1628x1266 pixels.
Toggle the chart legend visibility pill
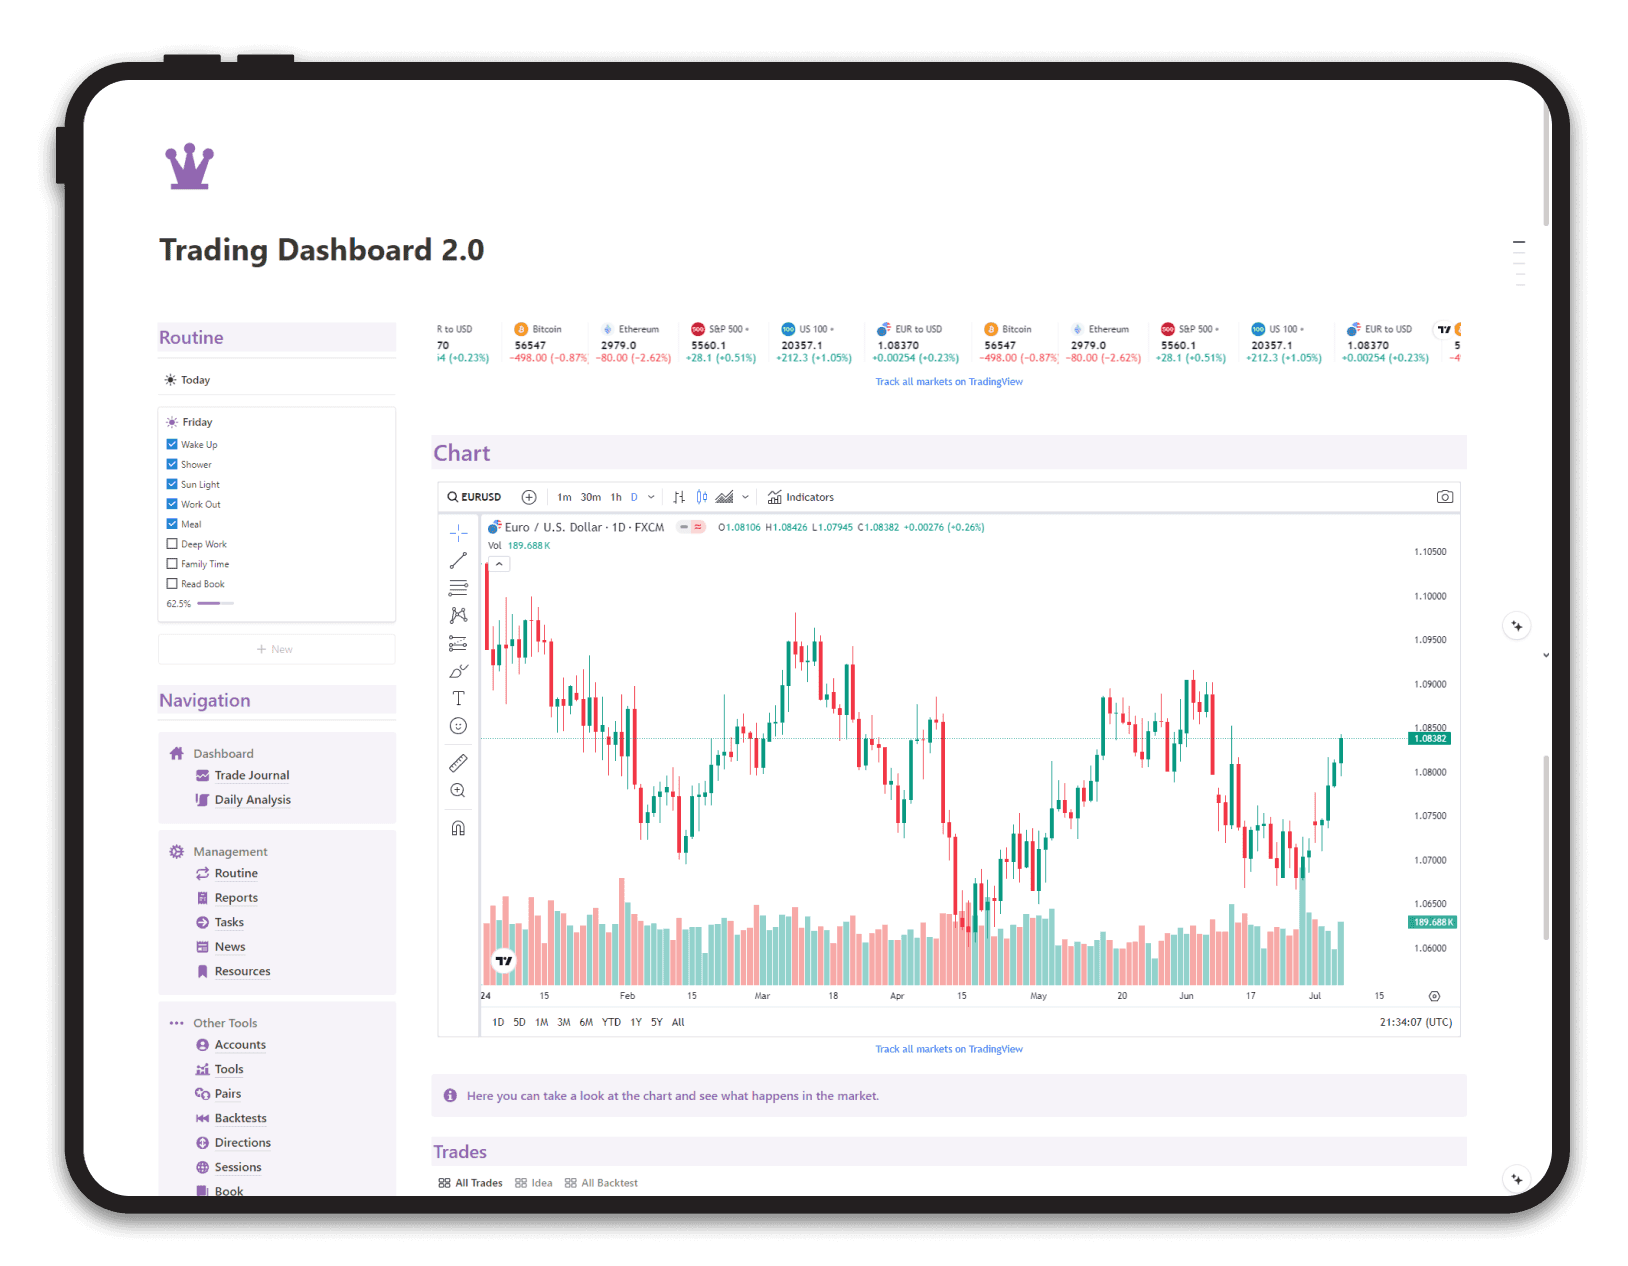click(x=691, y=527)
